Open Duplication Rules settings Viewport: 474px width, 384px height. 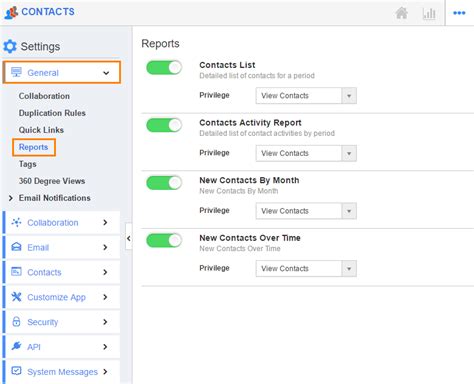52,113
